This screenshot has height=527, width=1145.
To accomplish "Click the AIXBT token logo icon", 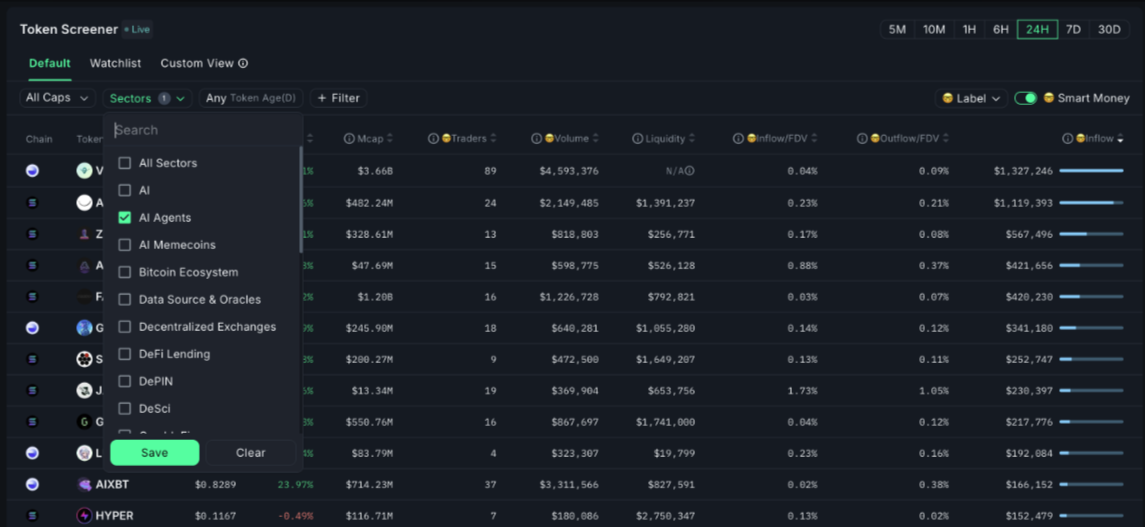I will tap(85, 484).
